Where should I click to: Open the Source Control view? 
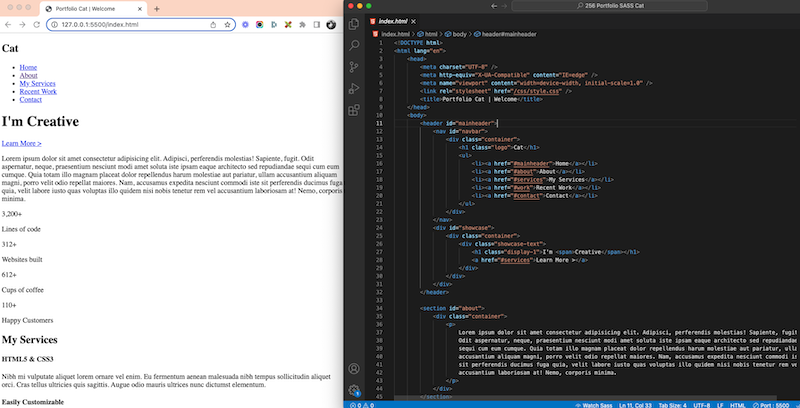[x=354, y=67]
